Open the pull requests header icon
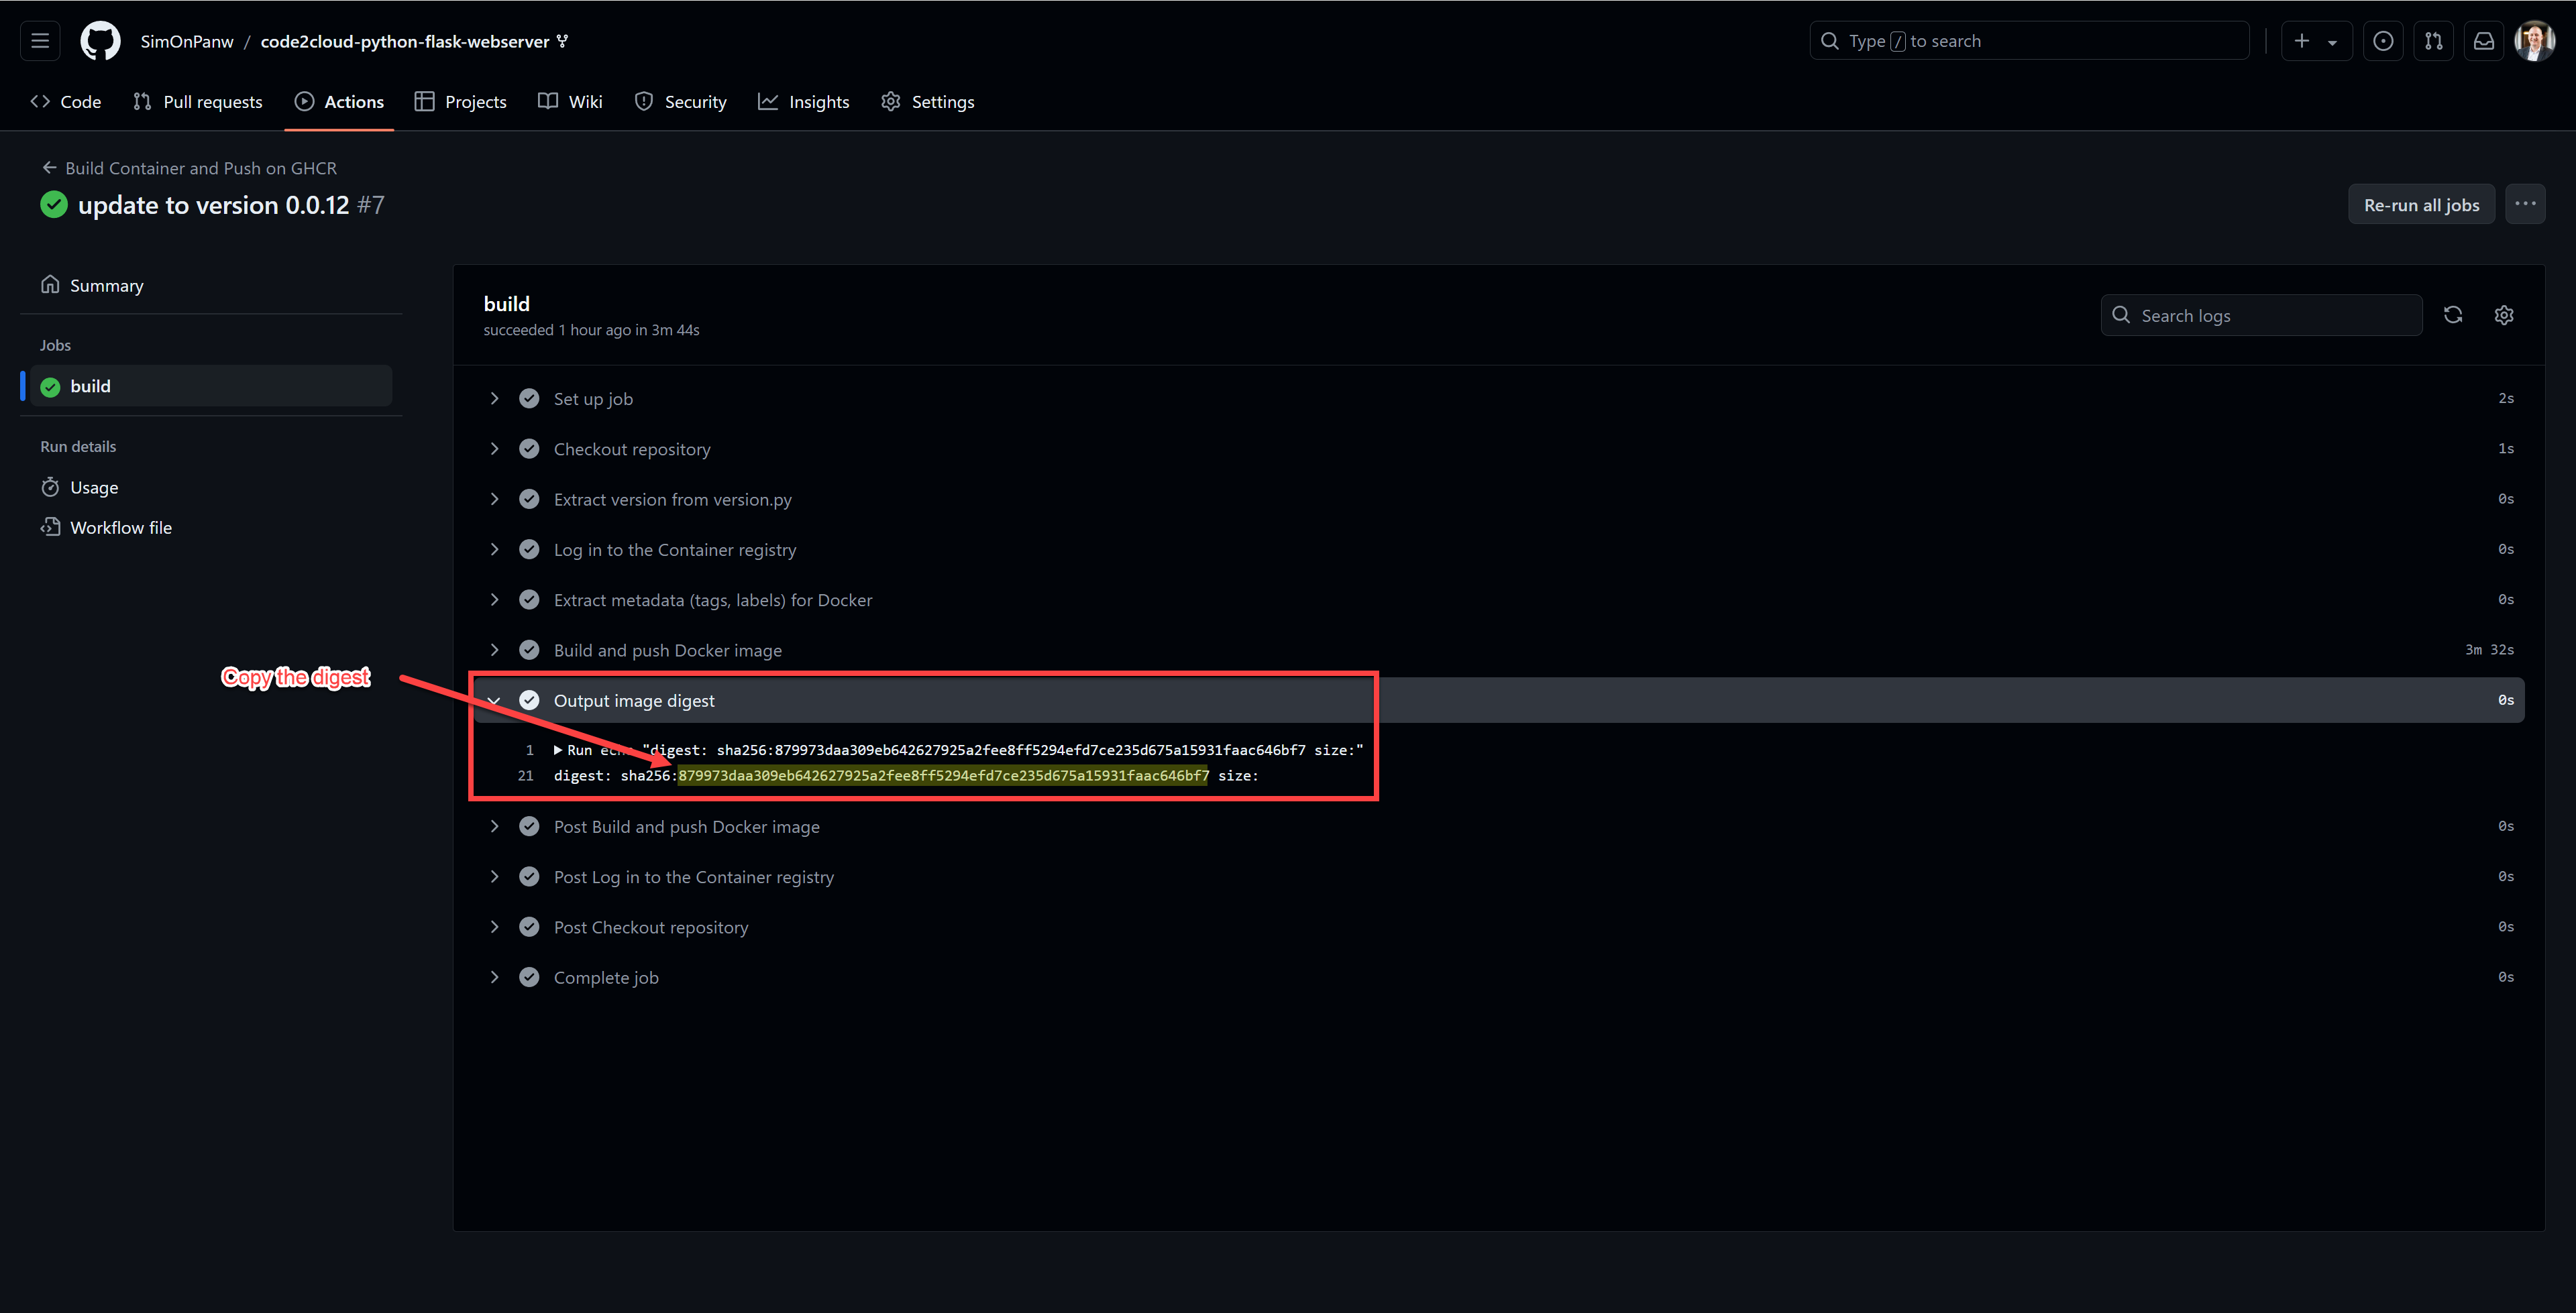Screen dimensions: 2576x1313 tap(2433, 41)
